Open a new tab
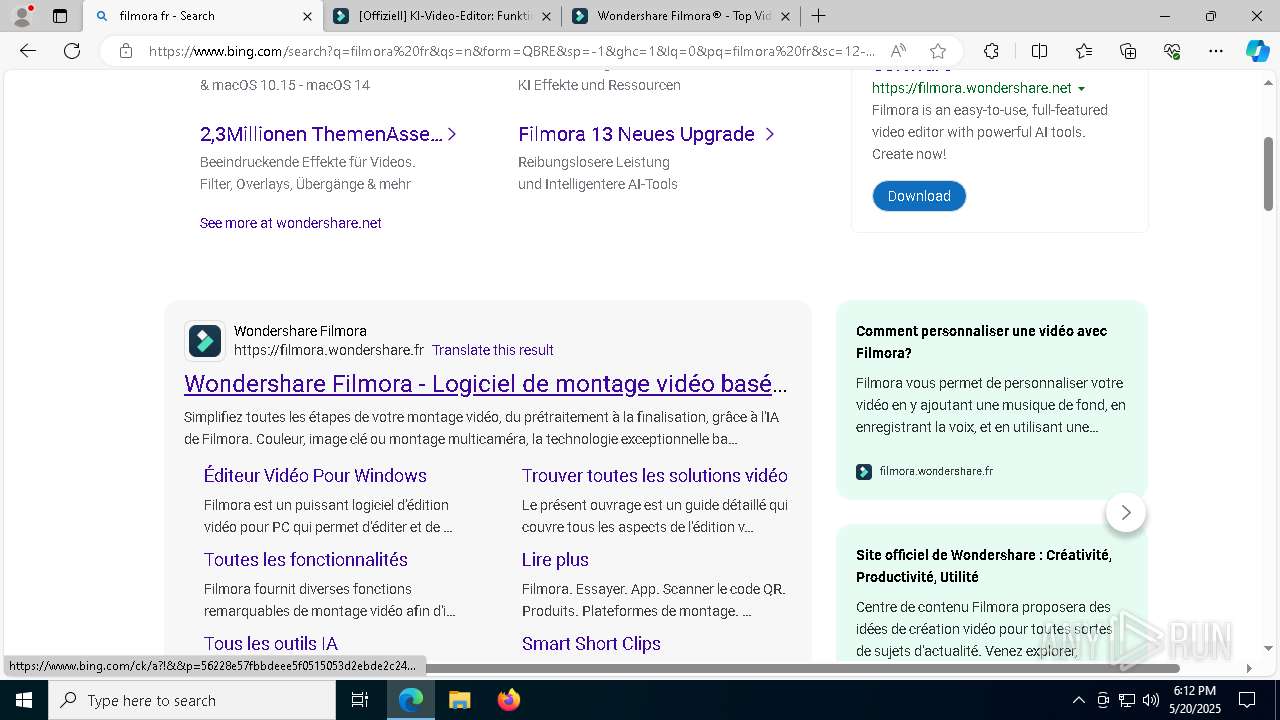Image resolution: width=1280 pixels, height=720 pixels. (x=818, y=16)
